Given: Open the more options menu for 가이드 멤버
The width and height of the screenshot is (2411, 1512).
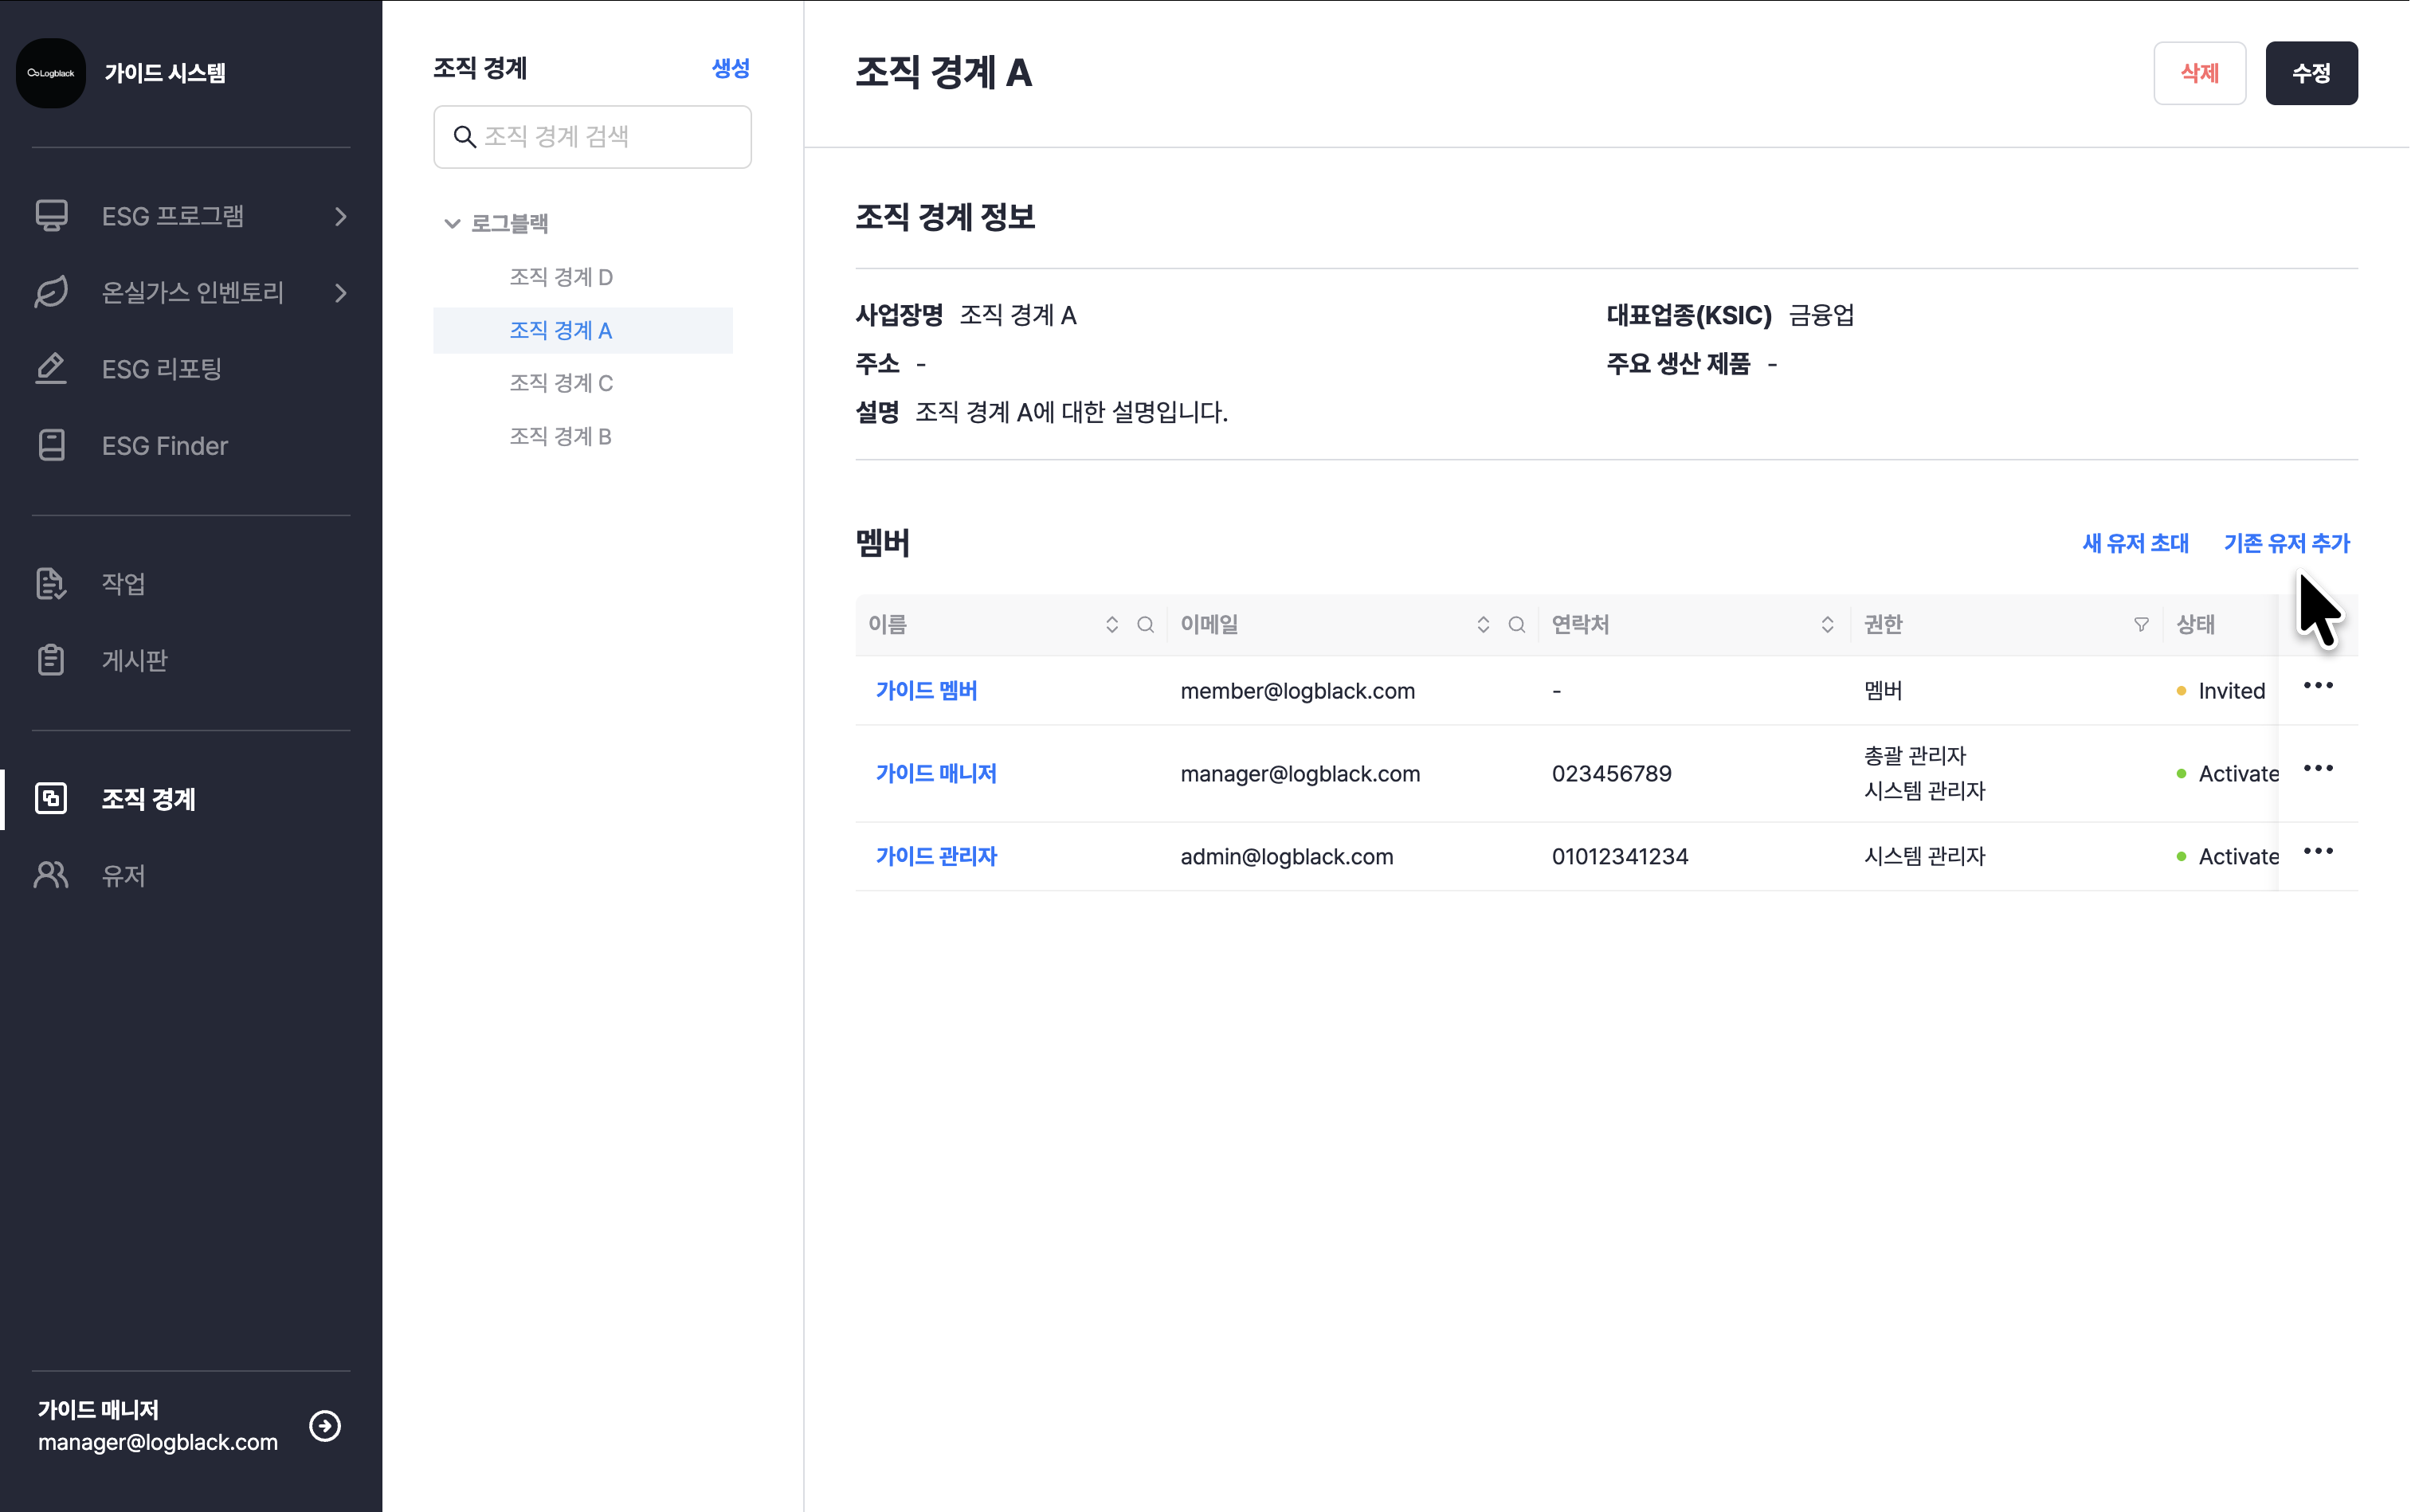Looking at the screenshot, I should point(2317,686).
